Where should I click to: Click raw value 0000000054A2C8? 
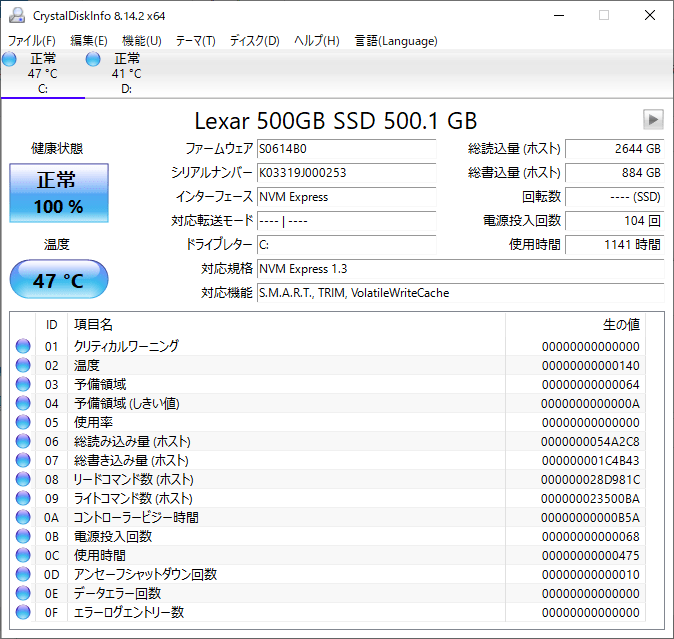click(x=591, y=441)
